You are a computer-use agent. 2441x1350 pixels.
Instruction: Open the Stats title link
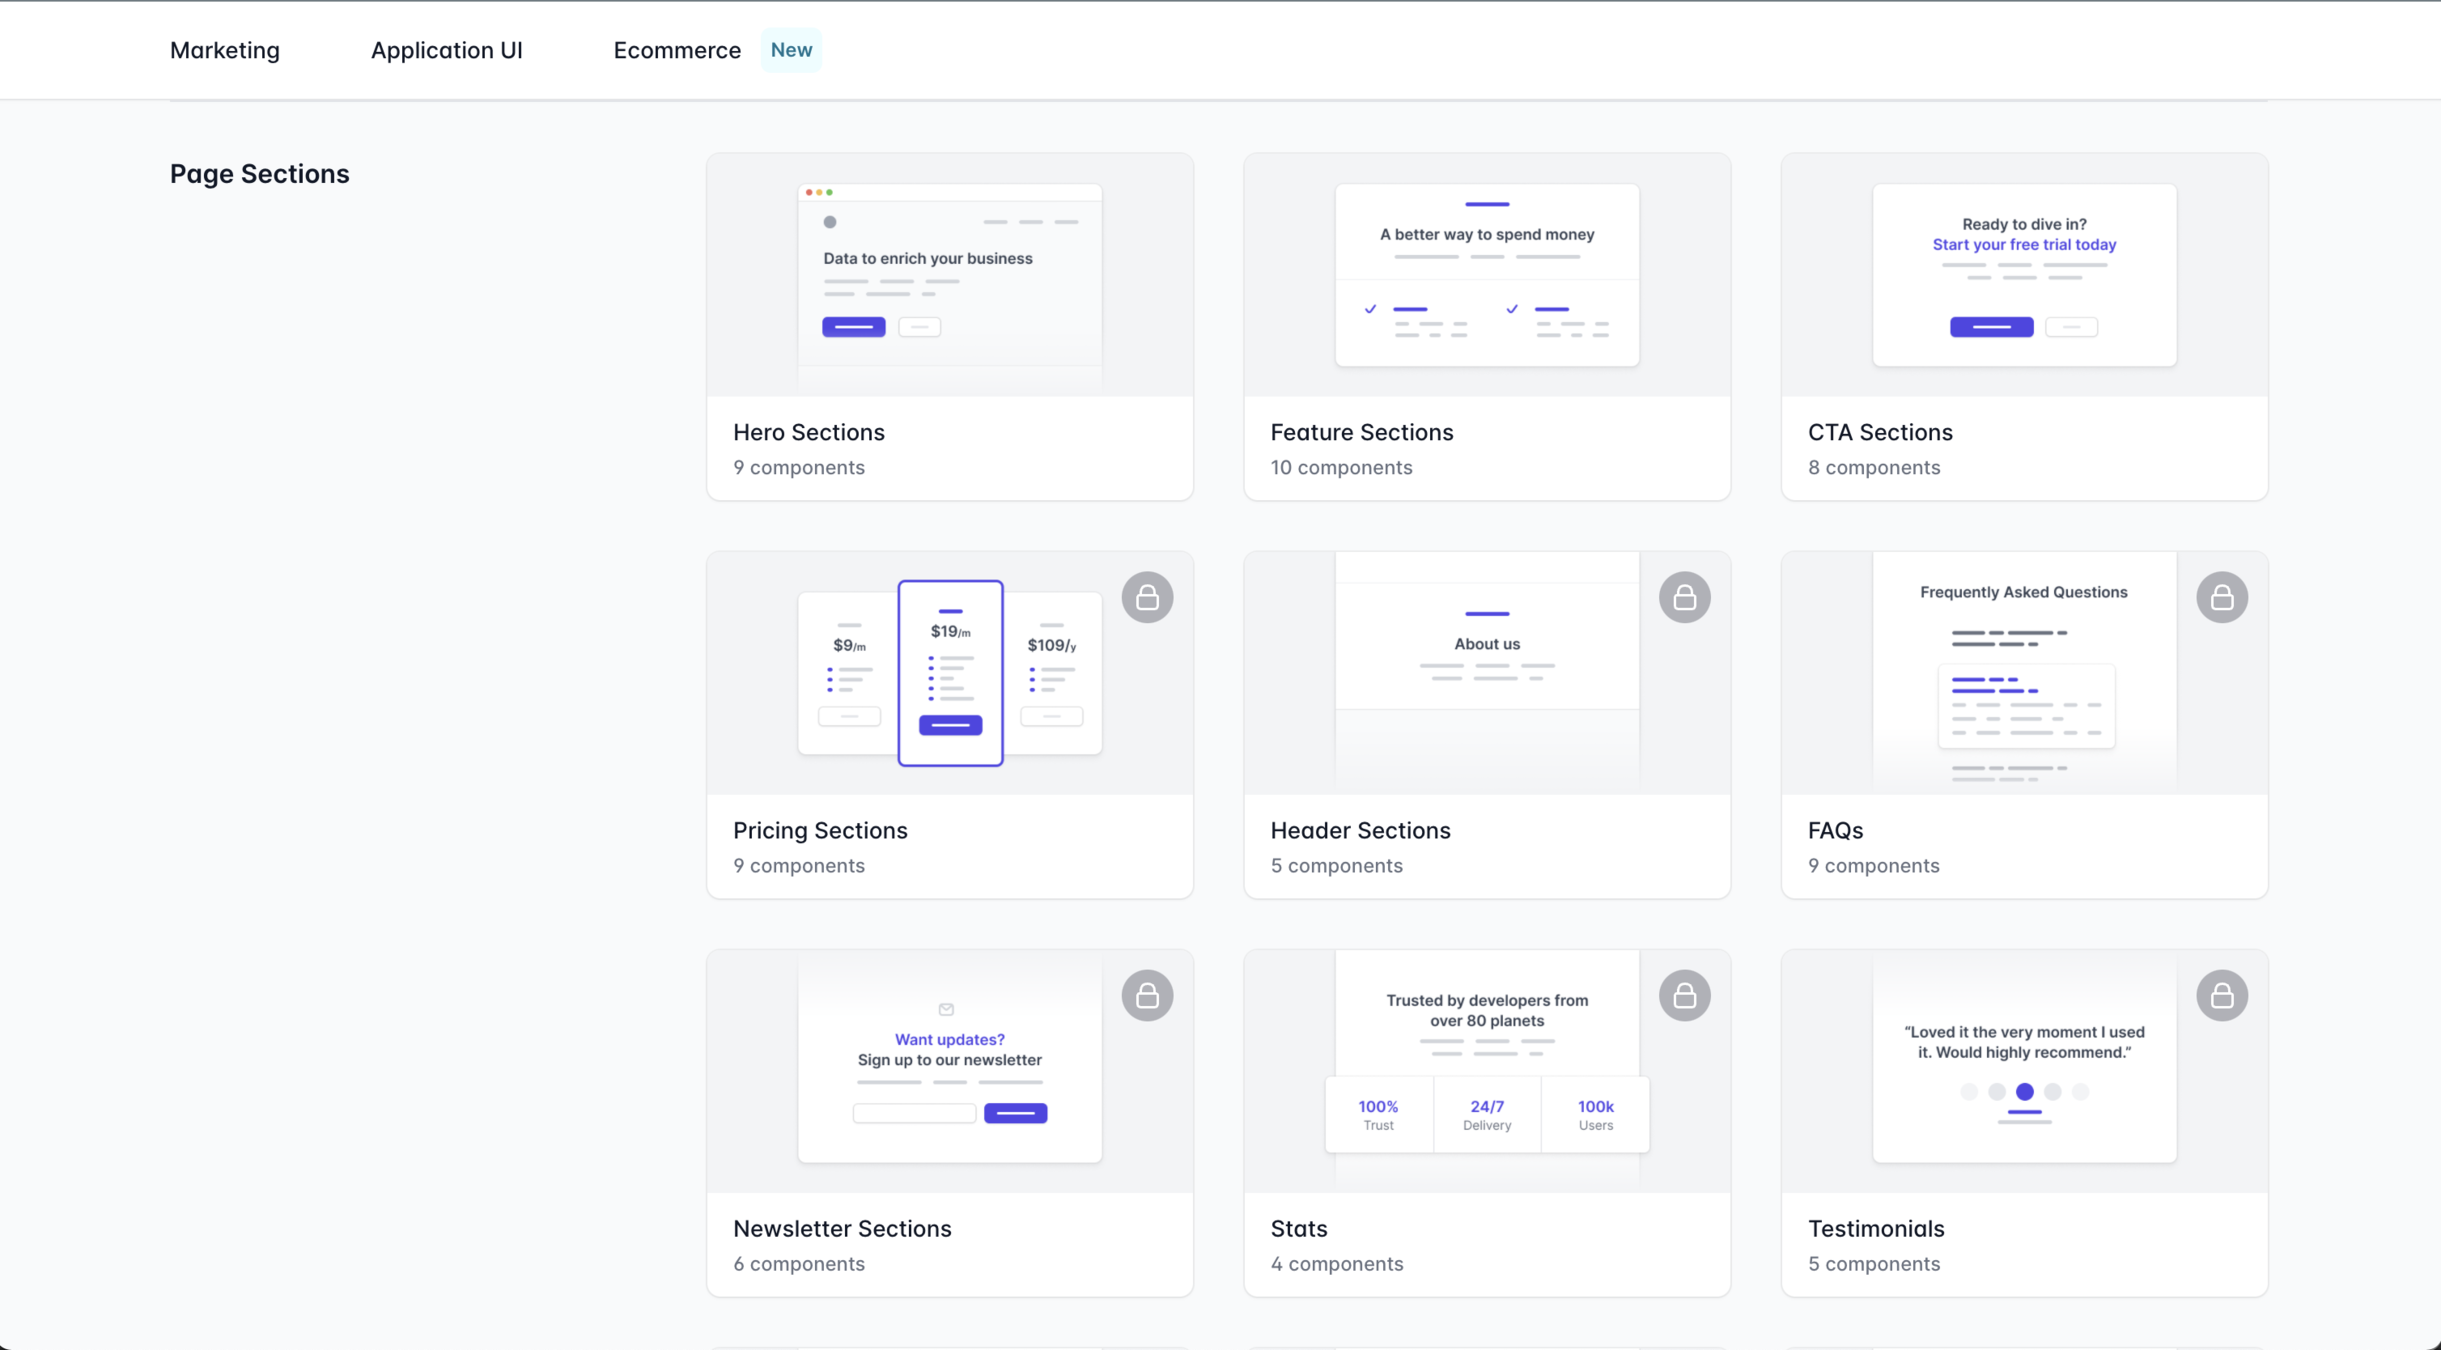coord(1298,1228)
